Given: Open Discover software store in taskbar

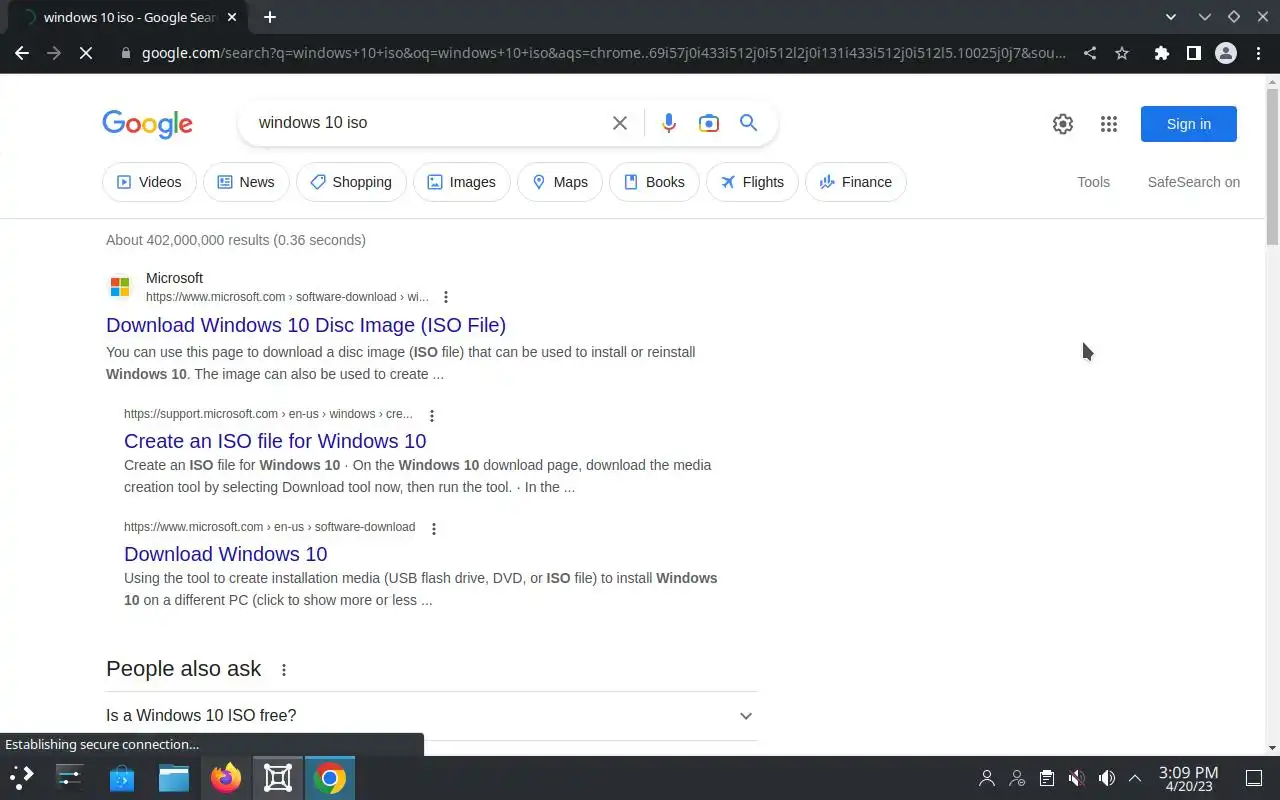Looking at the screenshot, I should coord(122,777).
